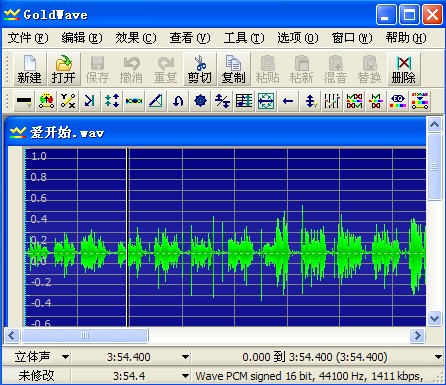Click the colorful Doppler effect icon

click(x=46, y=101)
